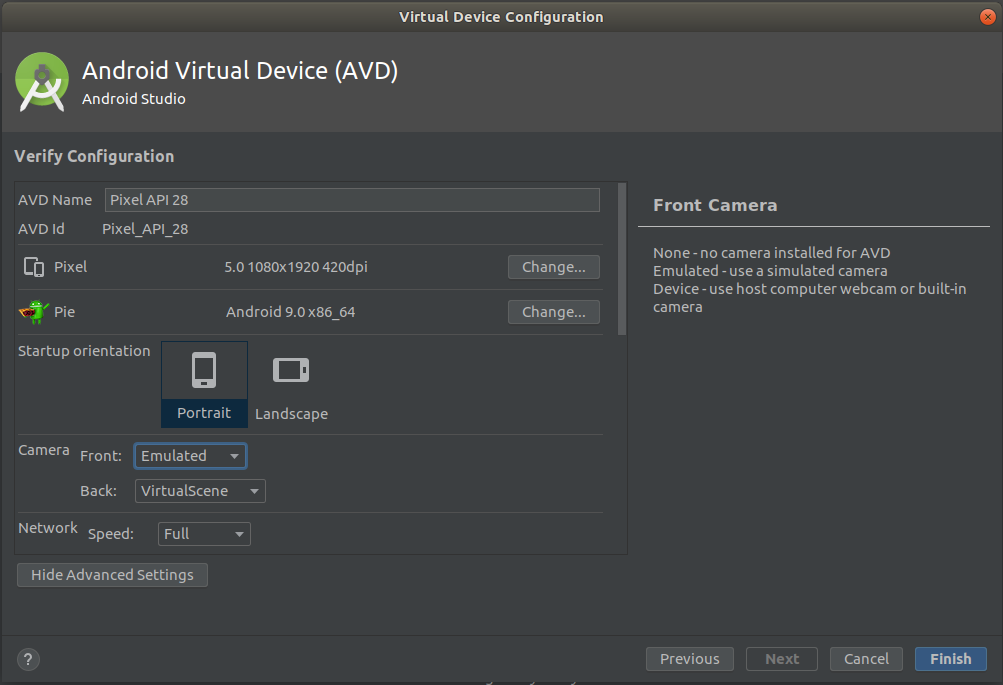Image resolution: width=1003 pixels, height=685 pixels.
Task: Open help via the question mark icon
Action: (x=27, y=659)
